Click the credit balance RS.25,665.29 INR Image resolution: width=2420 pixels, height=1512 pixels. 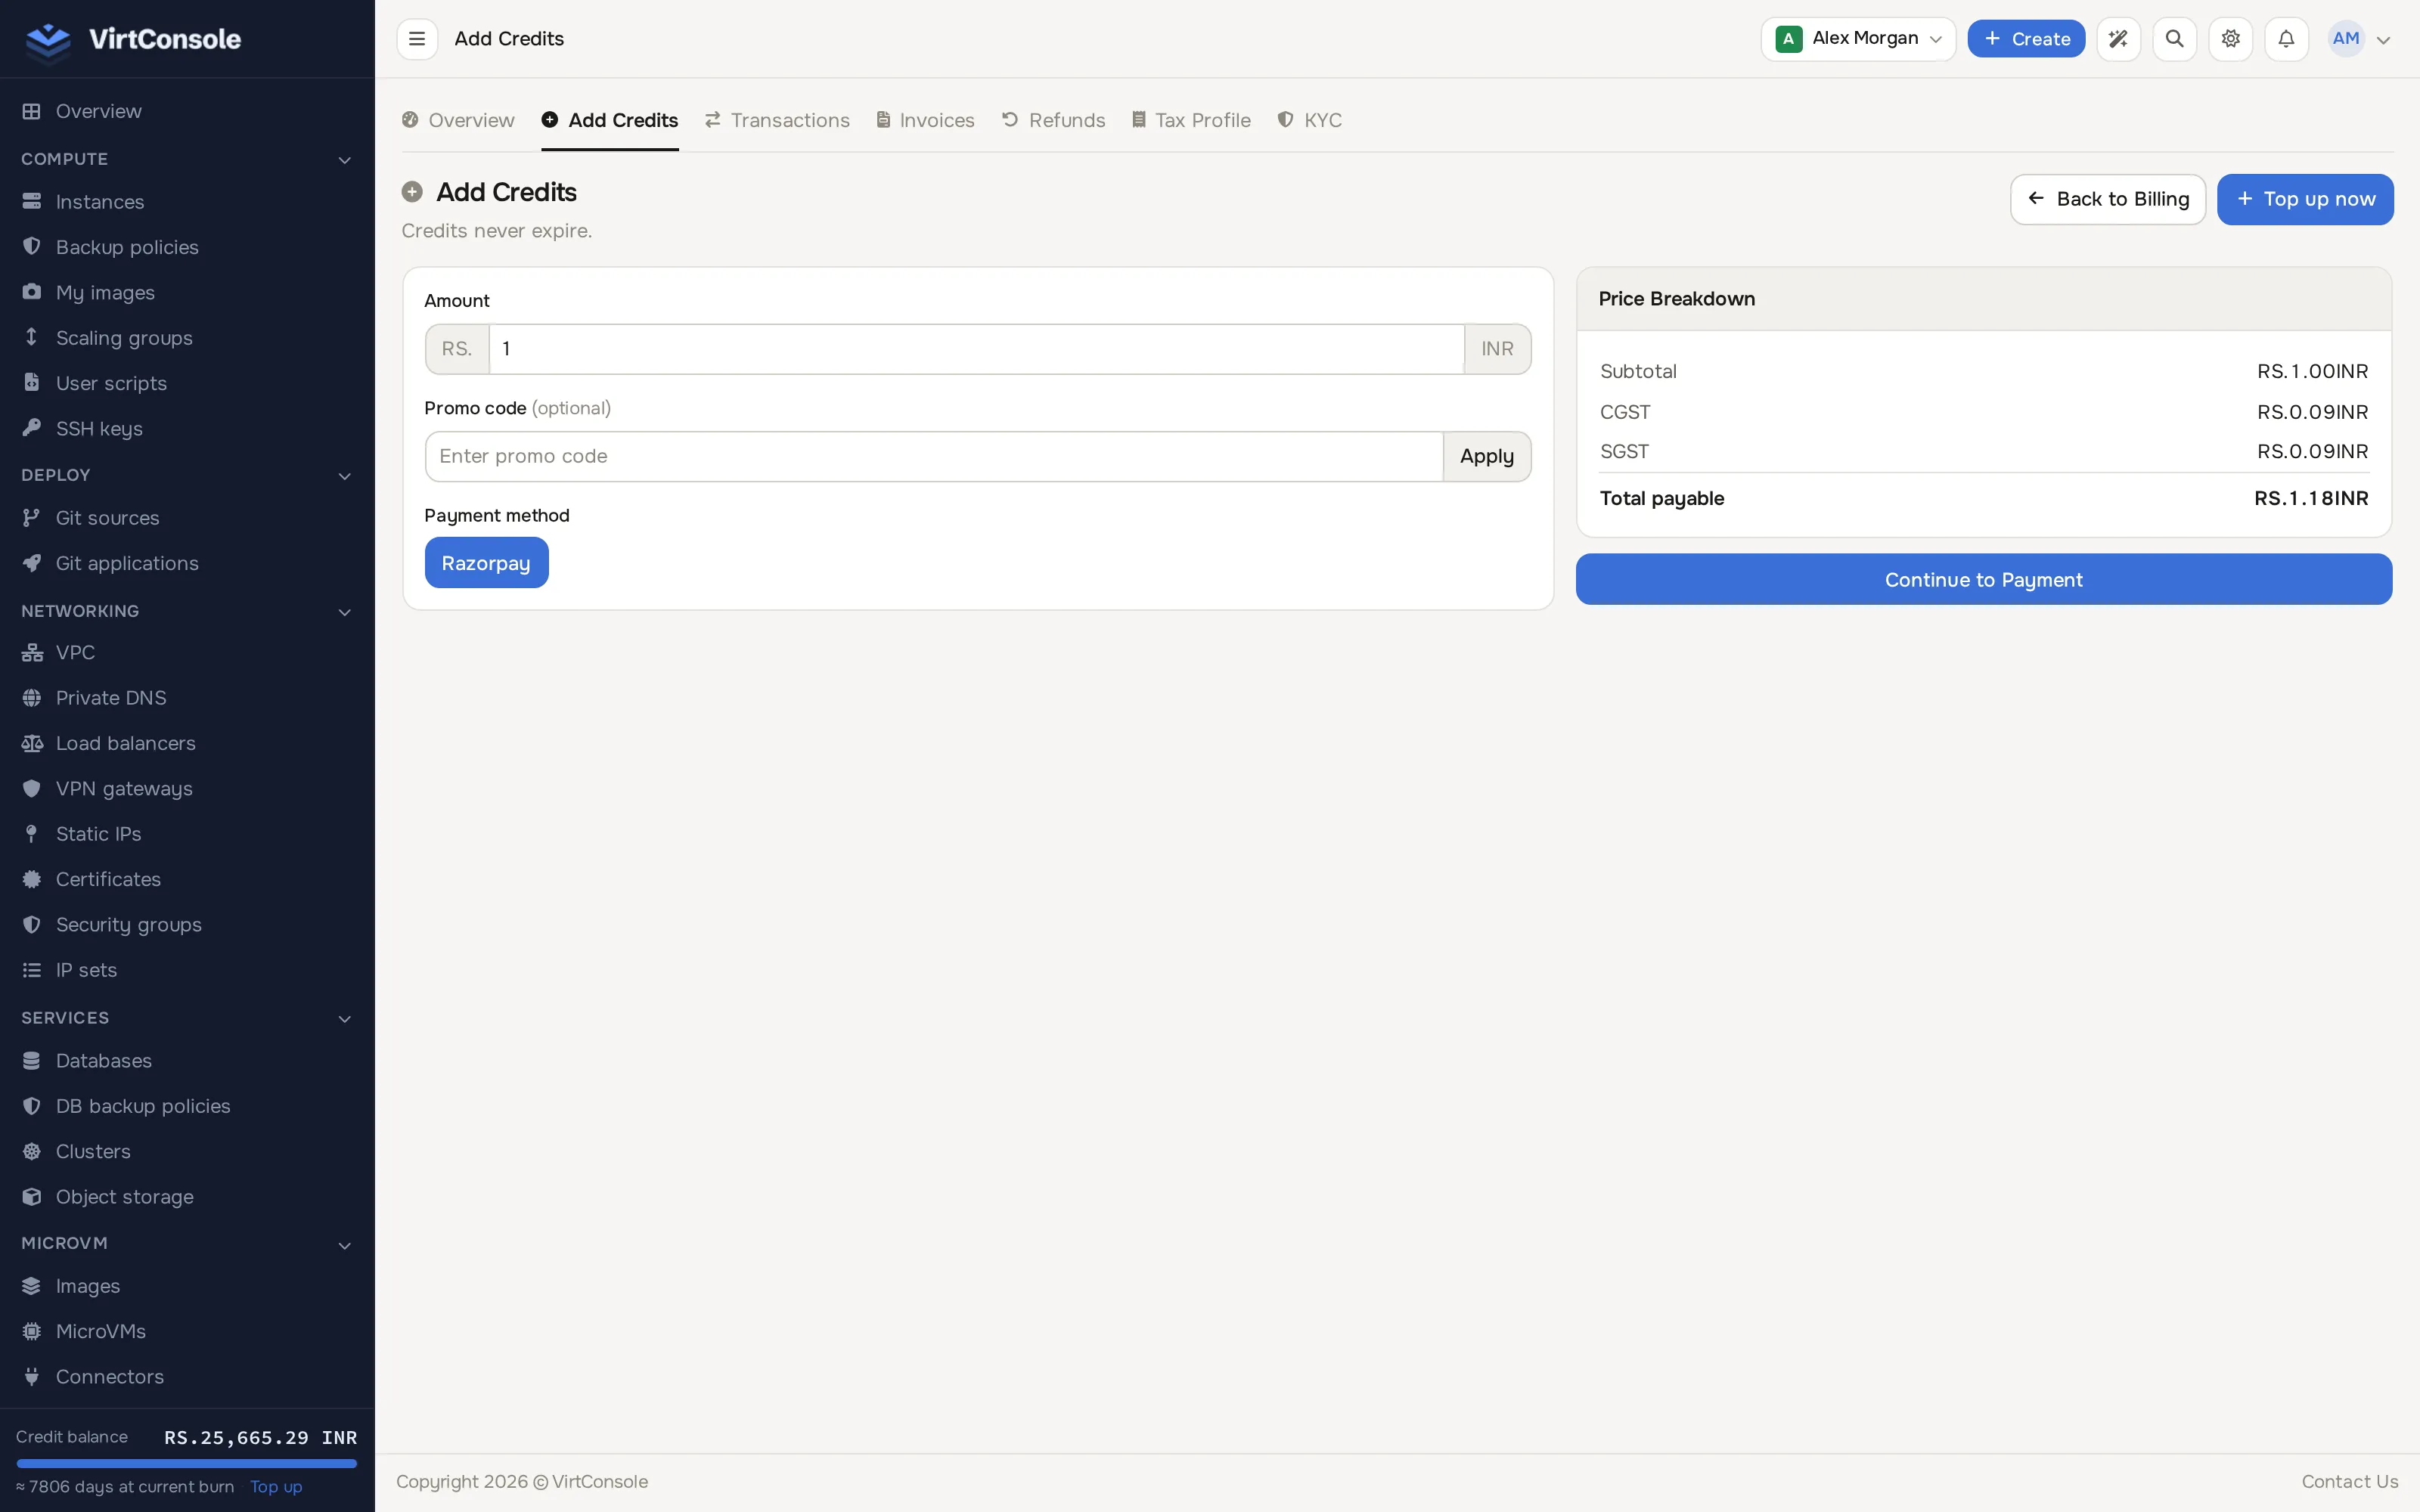tap(260, 1437)
